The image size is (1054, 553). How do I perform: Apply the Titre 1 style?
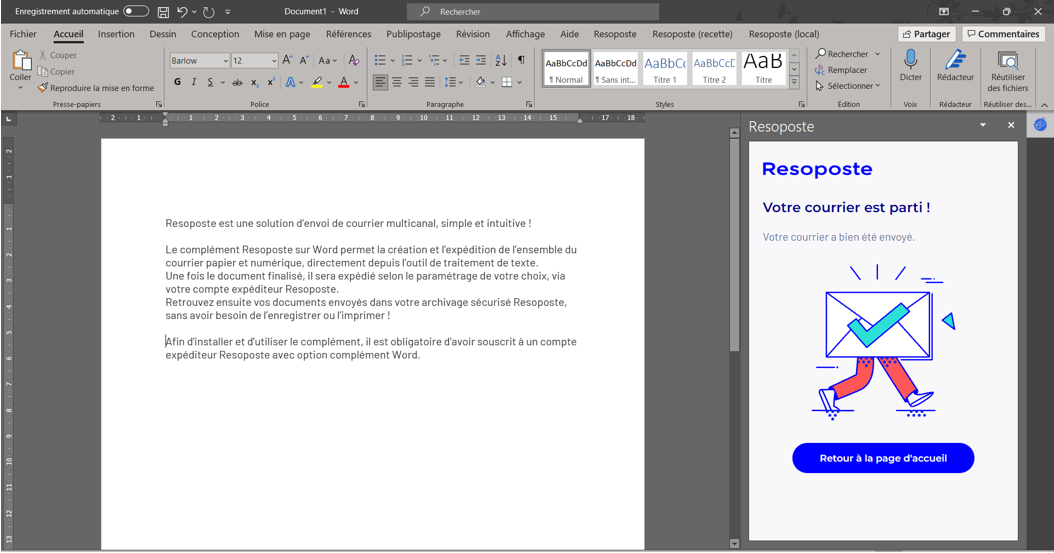(x=665, y=69)
